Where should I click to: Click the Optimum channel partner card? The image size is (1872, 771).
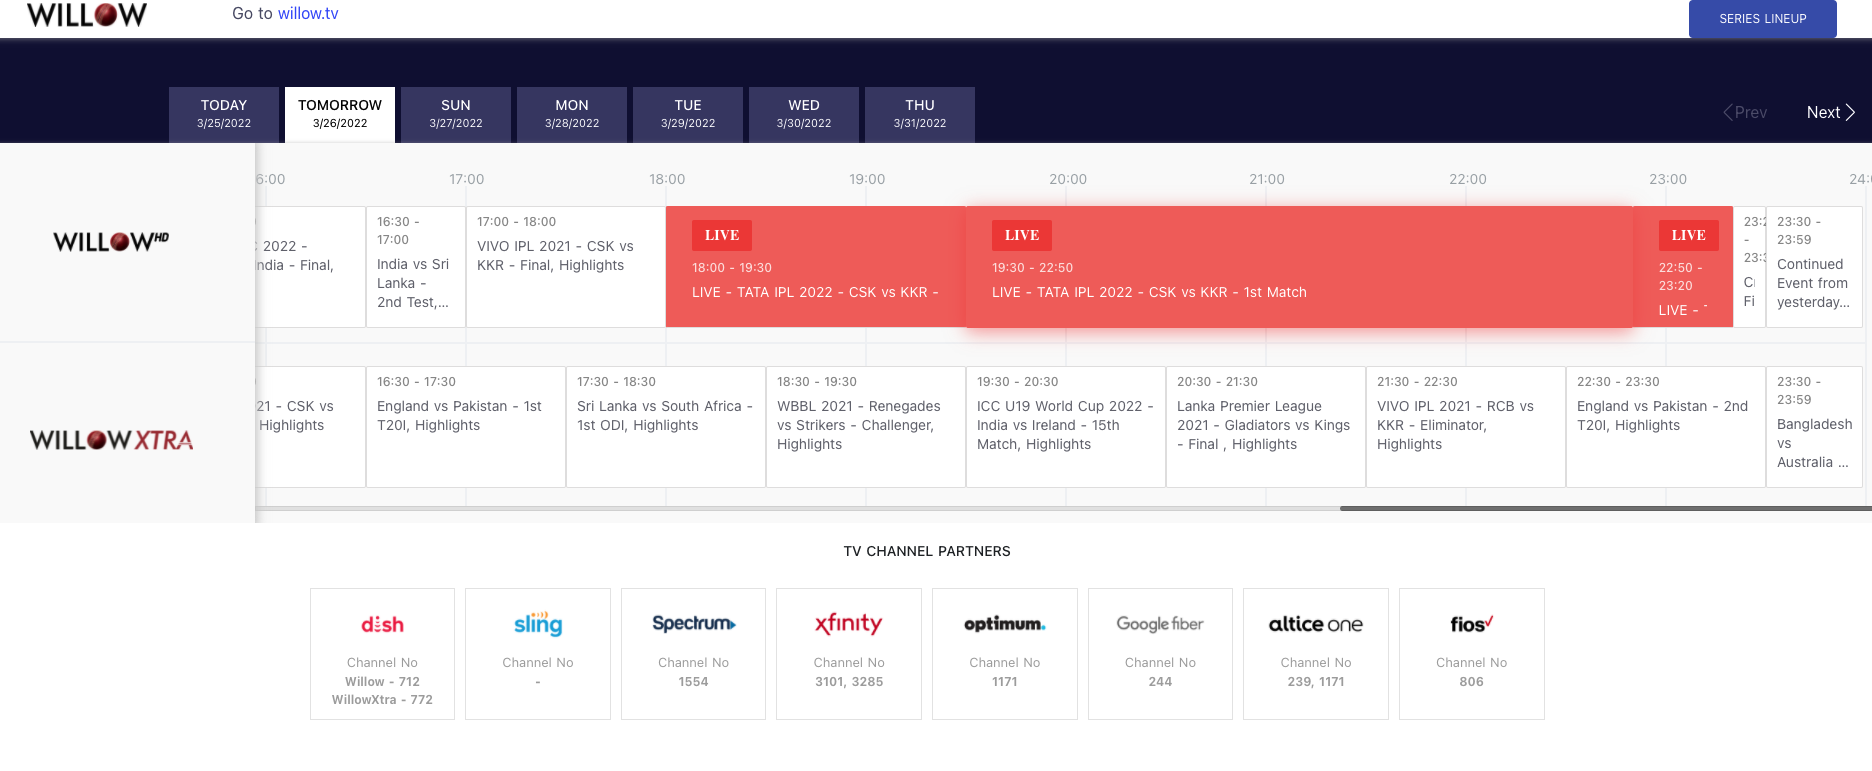coord(1005,654)
